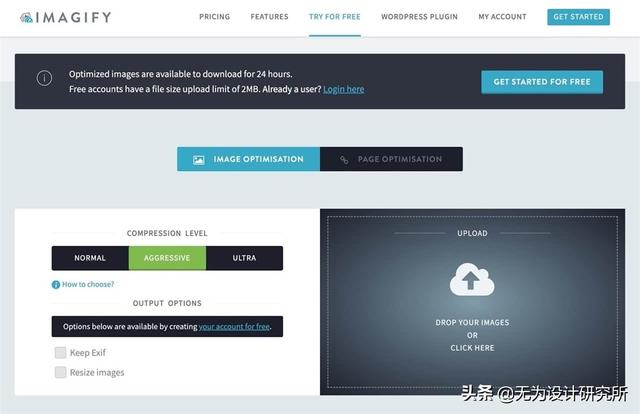Open the Features page
This screenshot has height=414, width=640.
click(269, 17)
